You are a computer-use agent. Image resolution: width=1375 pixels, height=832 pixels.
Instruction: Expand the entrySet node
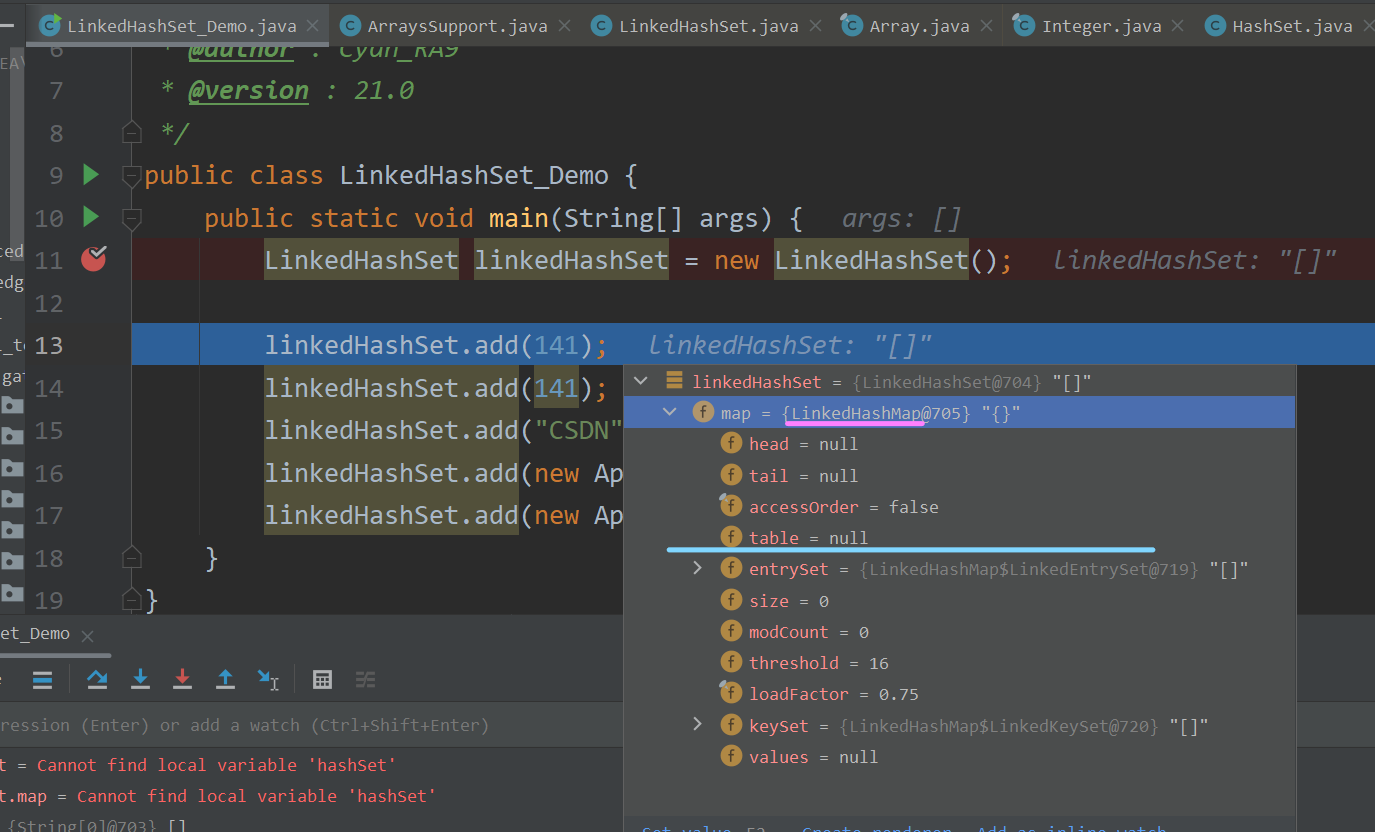click(698, 568)
